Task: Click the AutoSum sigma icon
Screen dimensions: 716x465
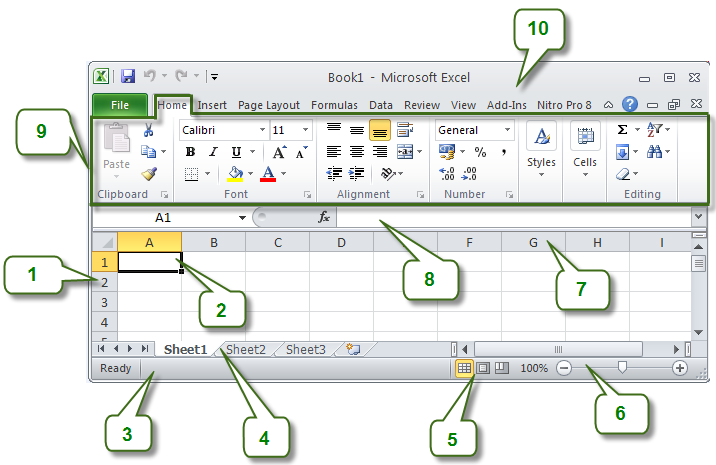Action: [622, 130]
